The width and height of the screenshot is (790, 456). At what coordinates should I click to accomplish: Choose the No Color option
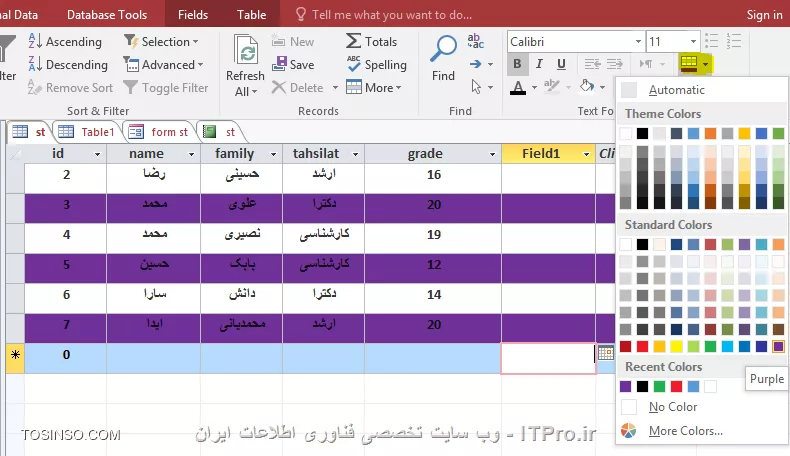[701, 407]
